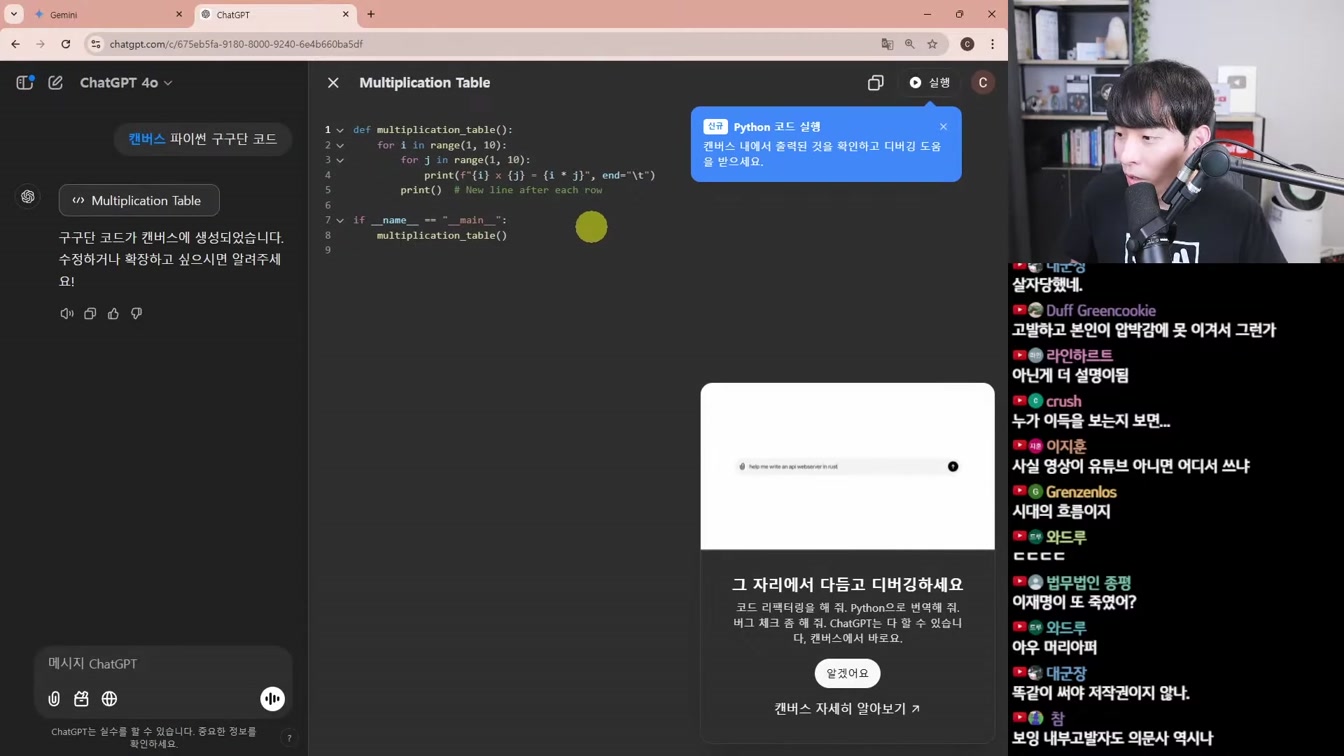Collapse code fold arrow on line 7

pos(340,220)
